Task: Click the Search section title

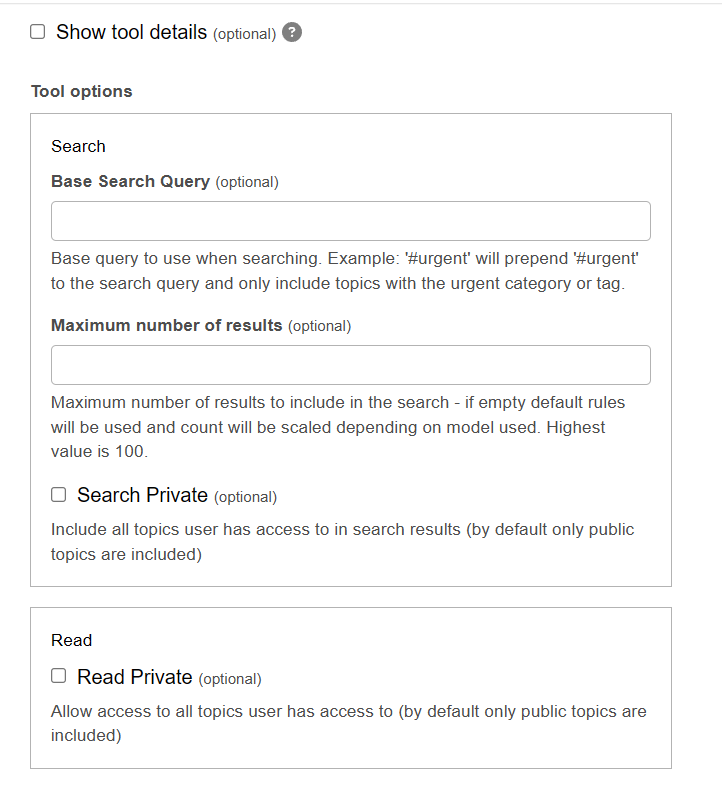Action: point(78,146)
